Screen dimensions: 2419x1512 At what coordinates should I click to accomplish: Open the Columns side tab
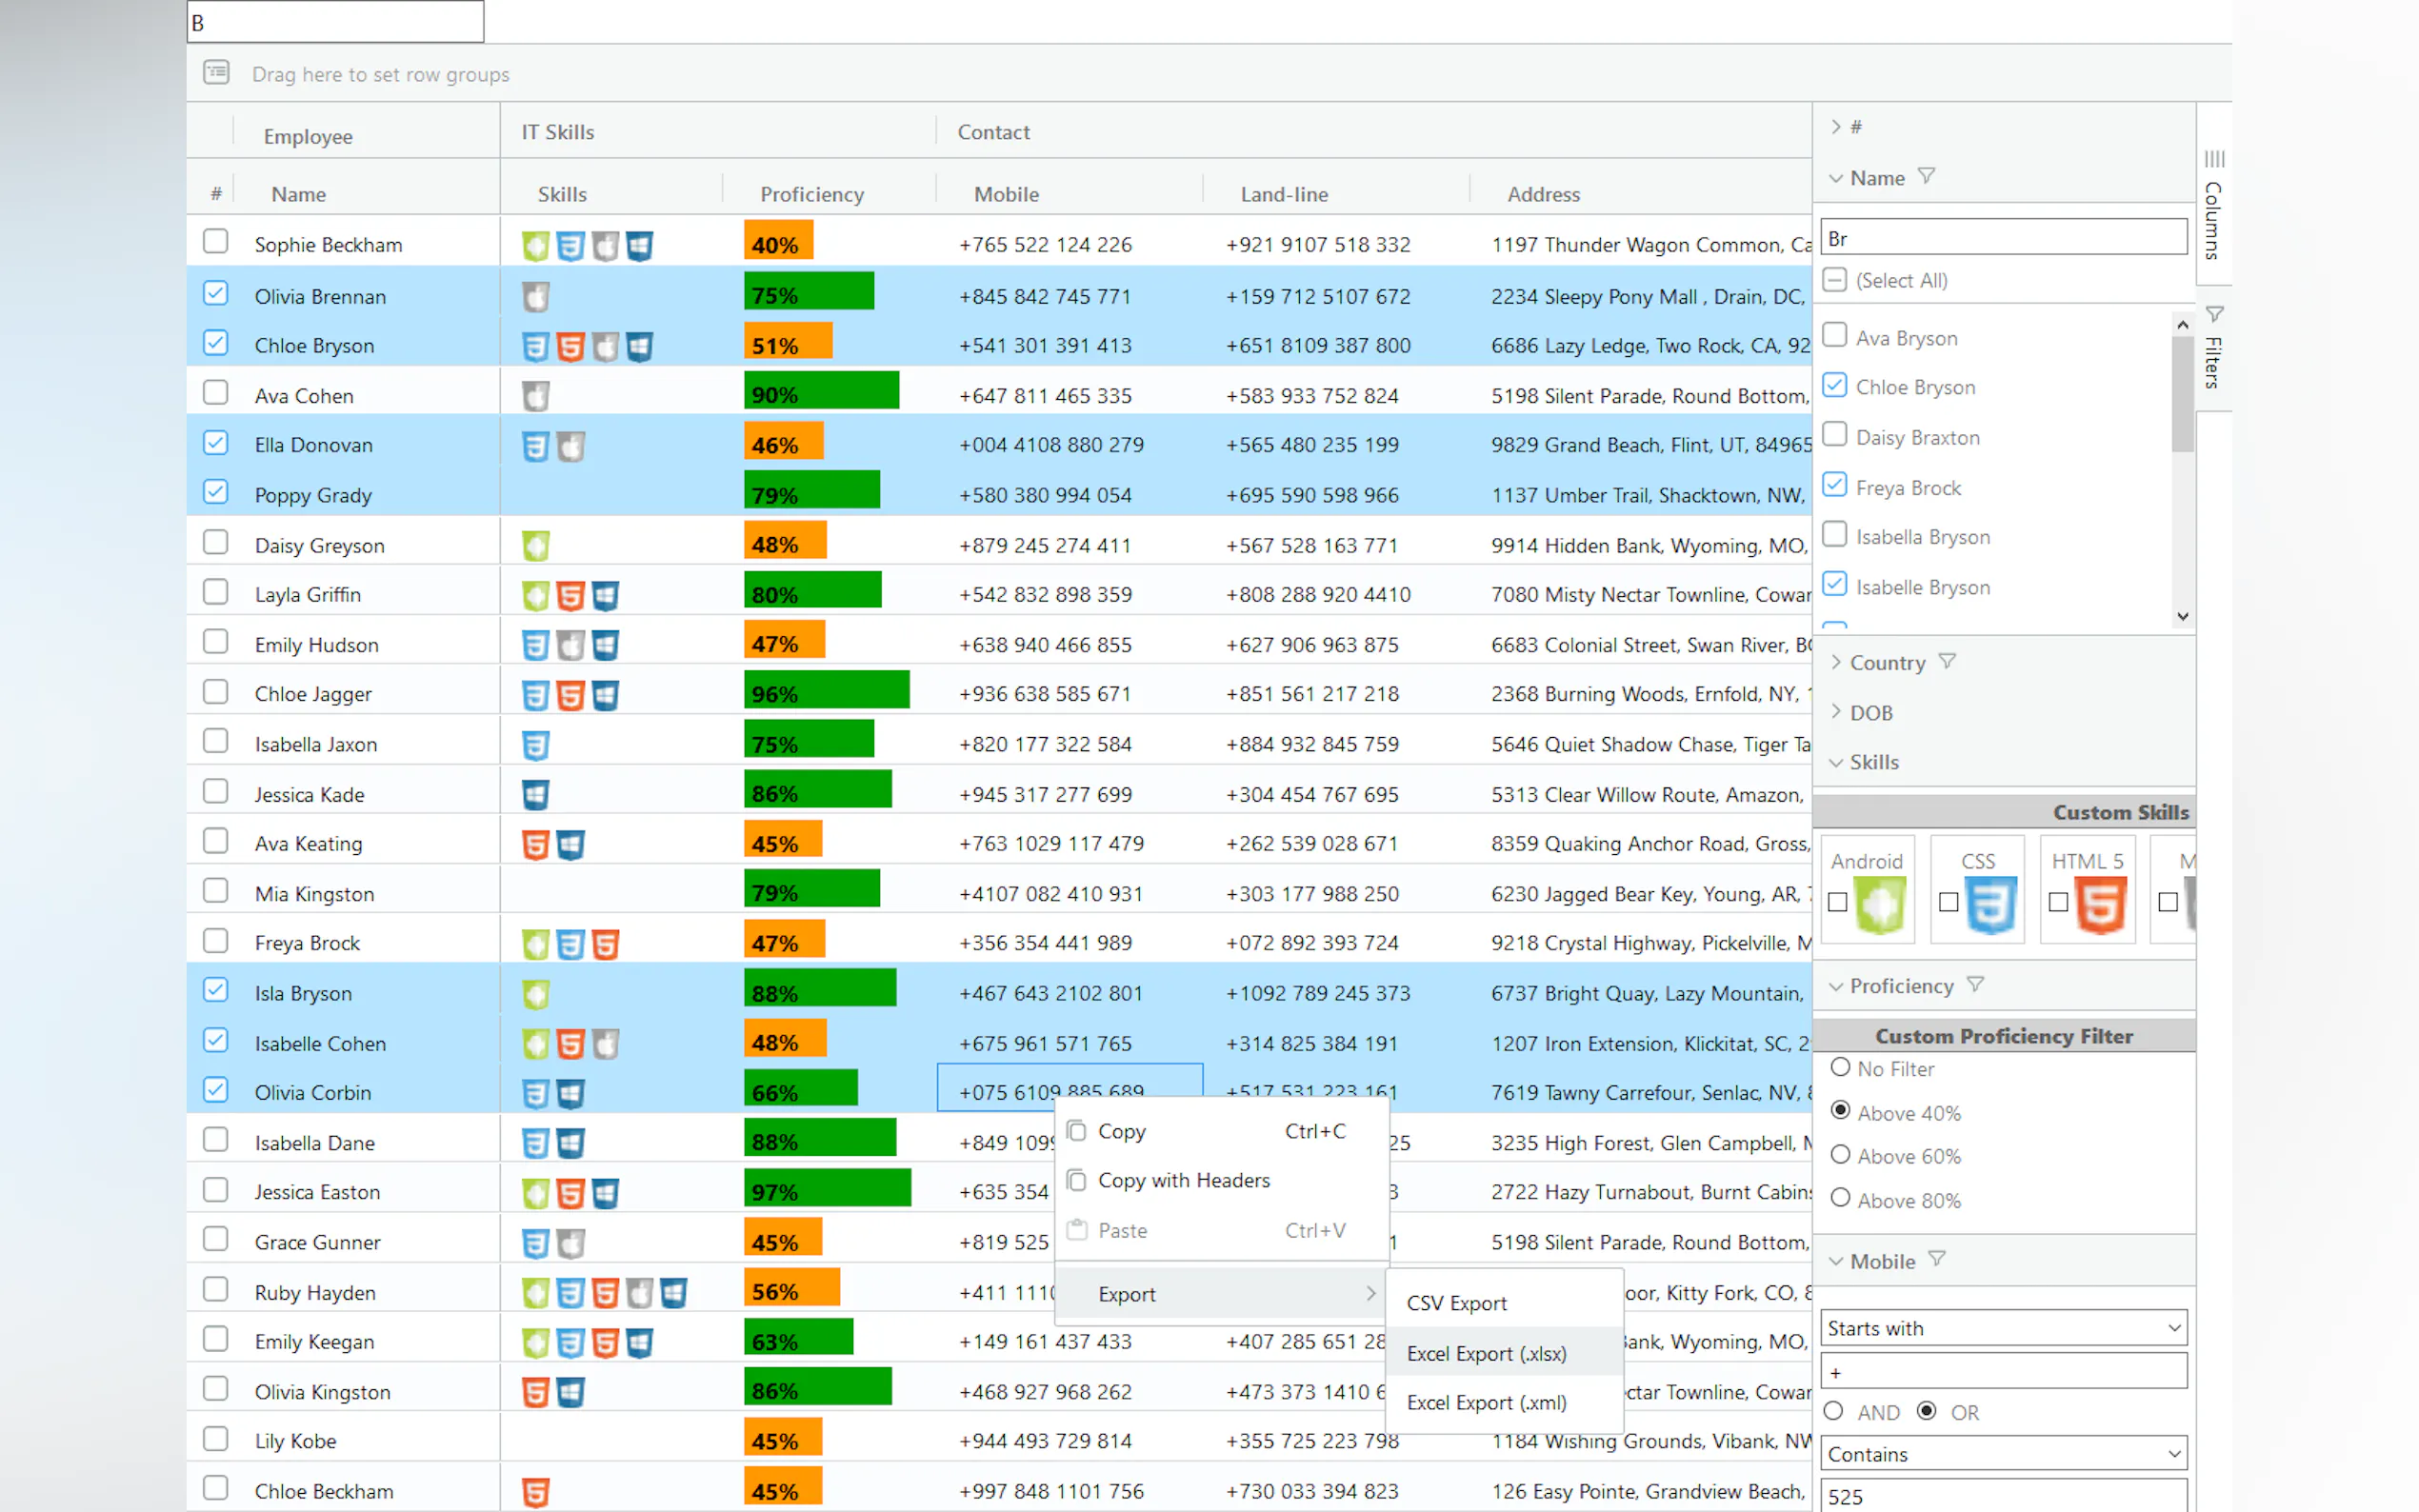(2214, 206)
